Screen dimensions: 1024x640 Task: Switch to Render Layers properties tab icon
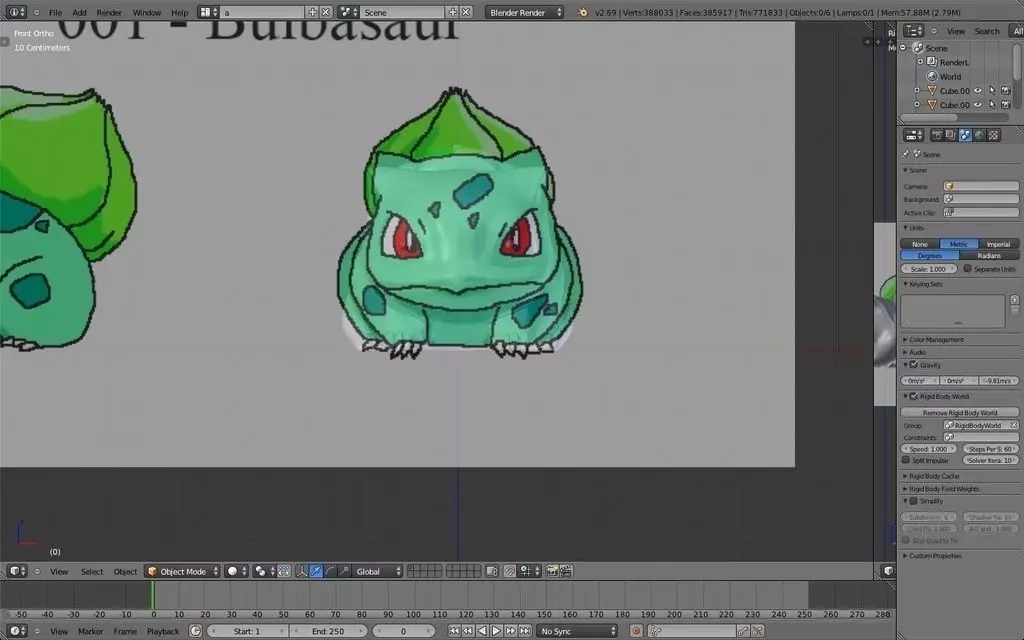[951, 135]
